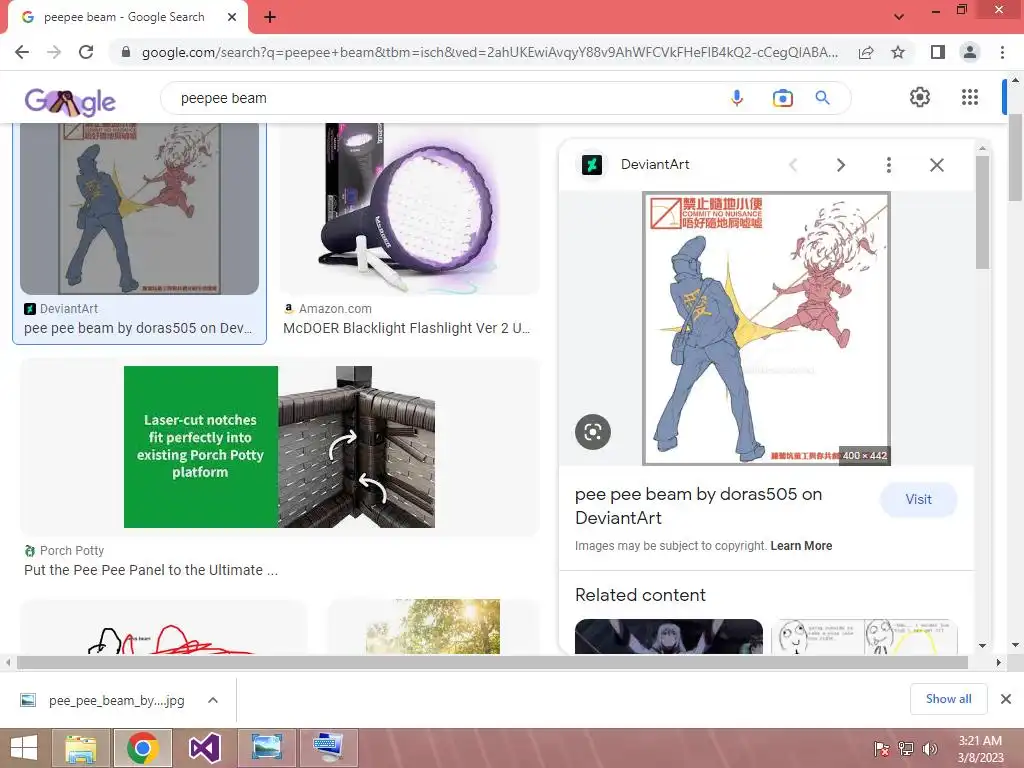
Task: Open the tab search chevron in title bar
Action: tap(899, 16)
